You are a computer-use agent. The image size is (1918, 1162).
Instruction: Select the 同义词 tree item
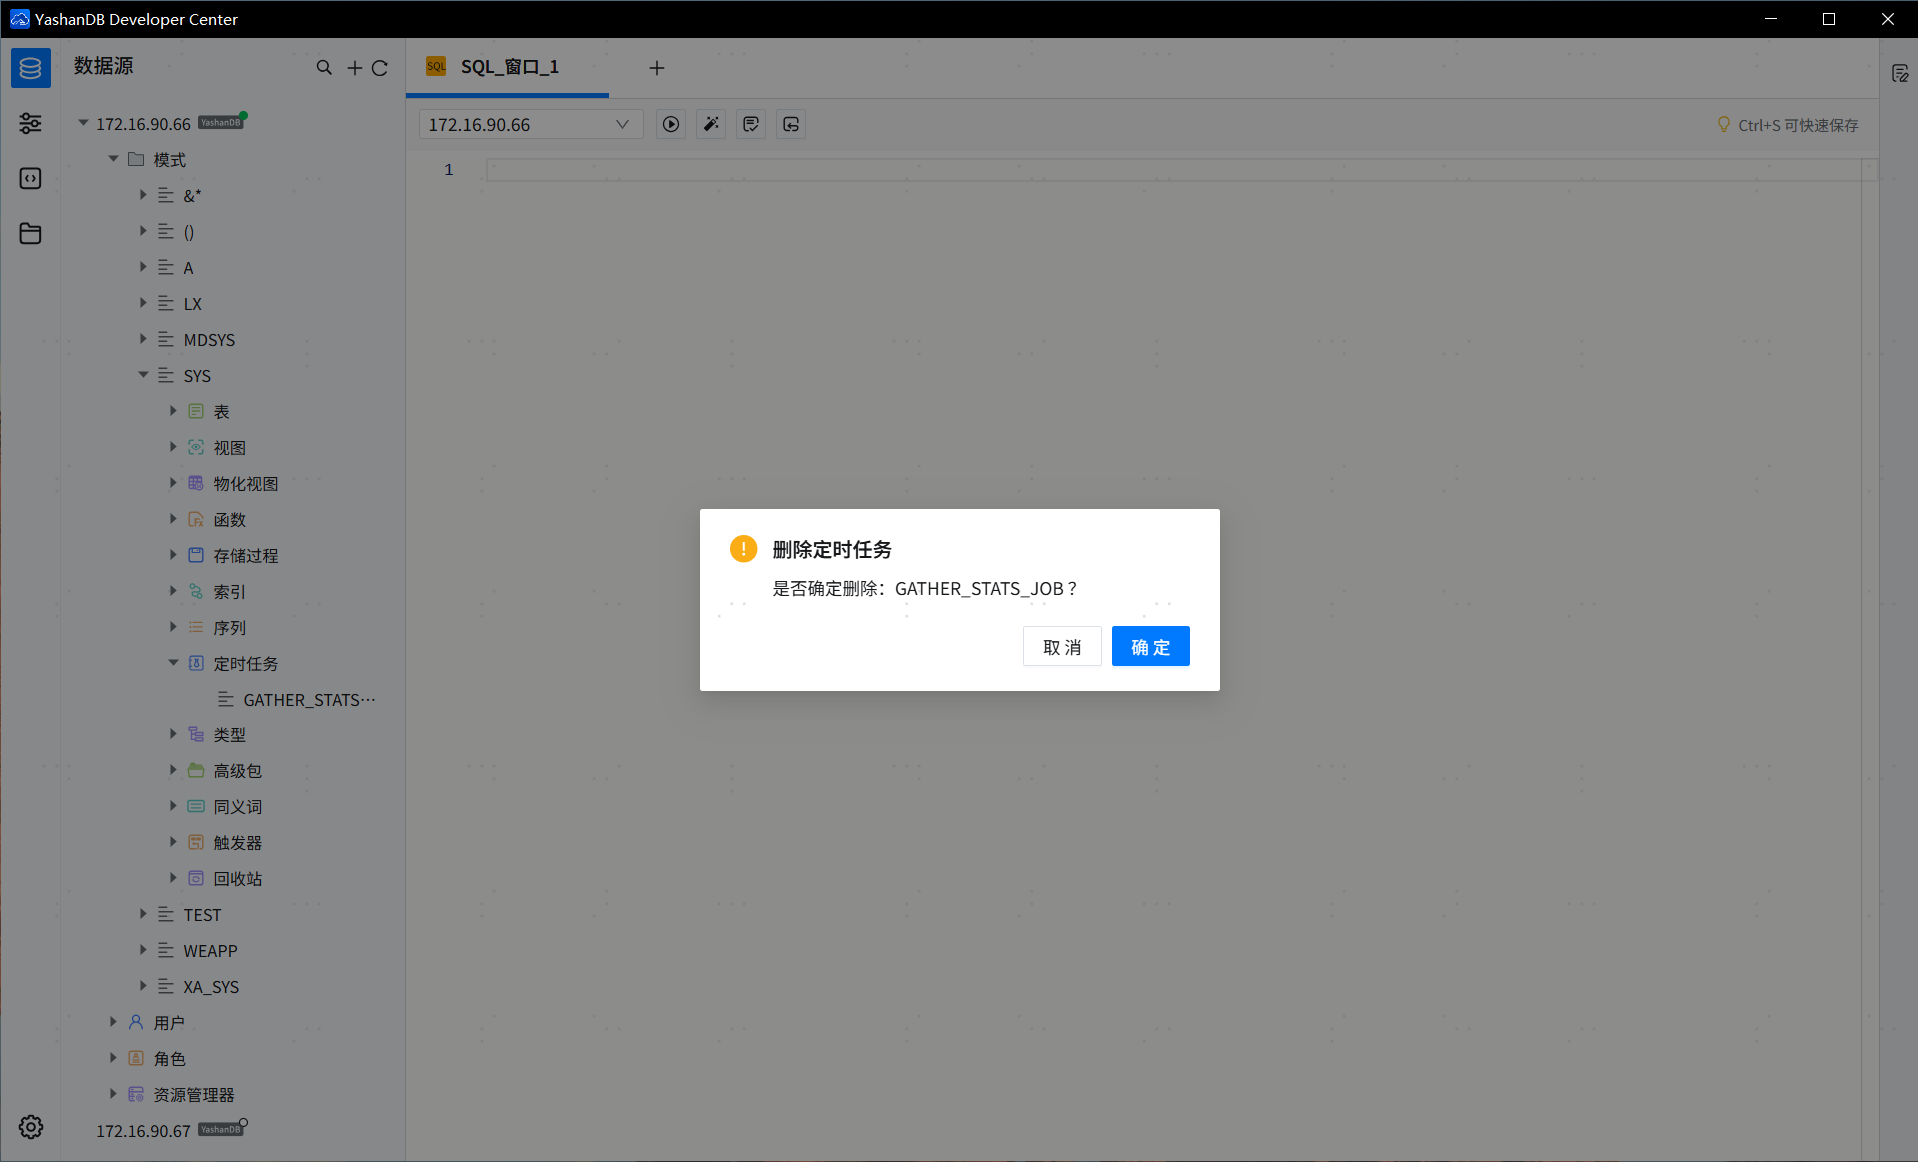pos(238,807)
